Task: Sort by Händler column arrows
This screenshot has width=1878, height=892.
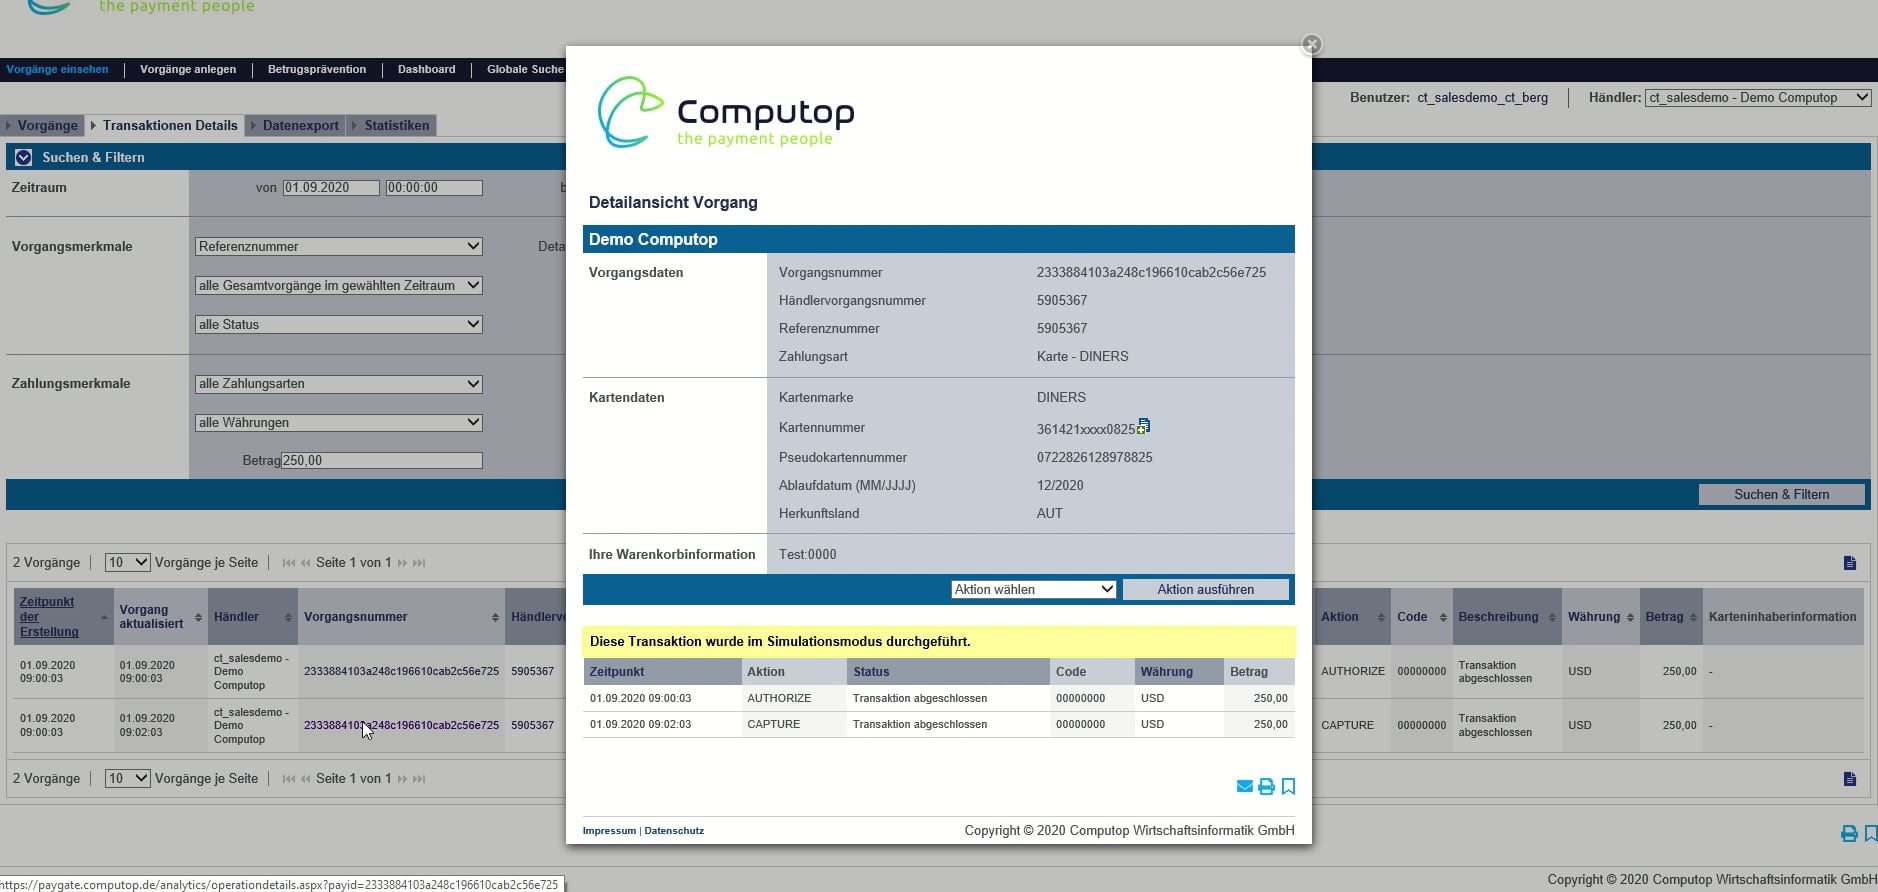Action: coord(288,617)
